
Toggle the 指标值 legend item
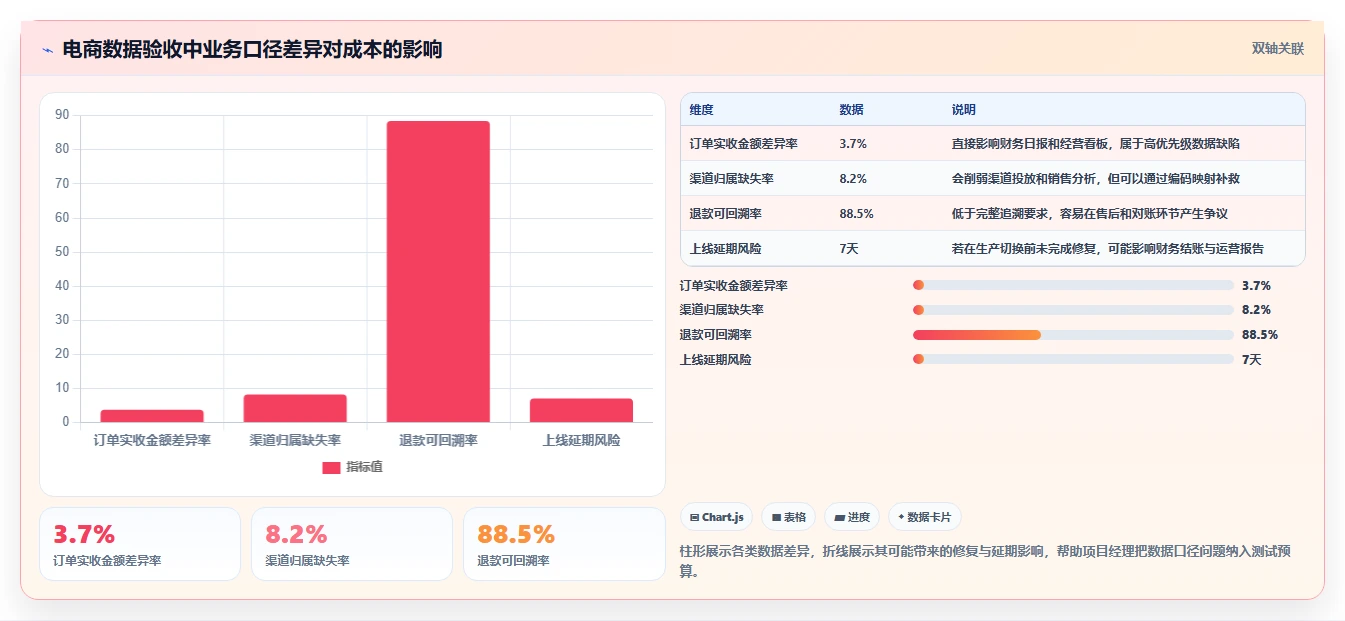352,467
